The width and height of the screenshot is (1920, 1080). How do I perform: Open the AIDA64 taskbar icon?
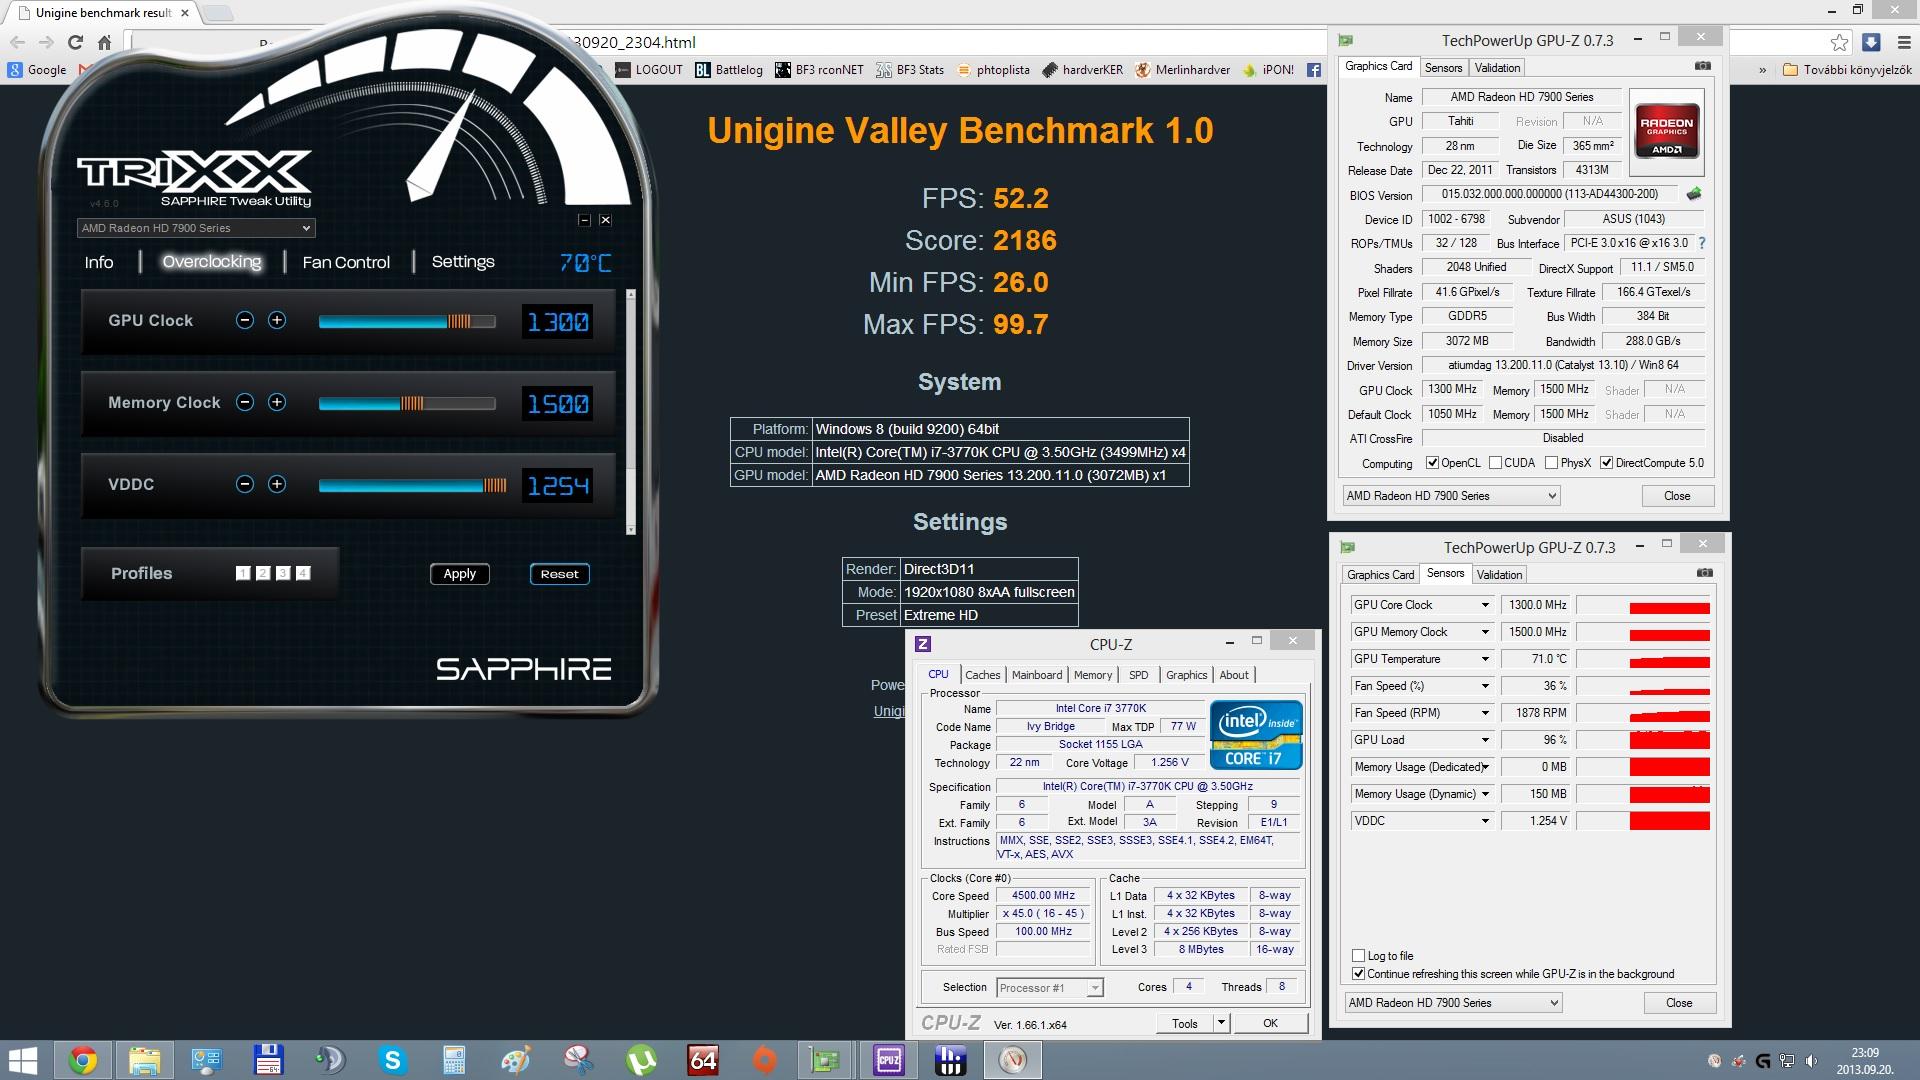[703, 1060]
